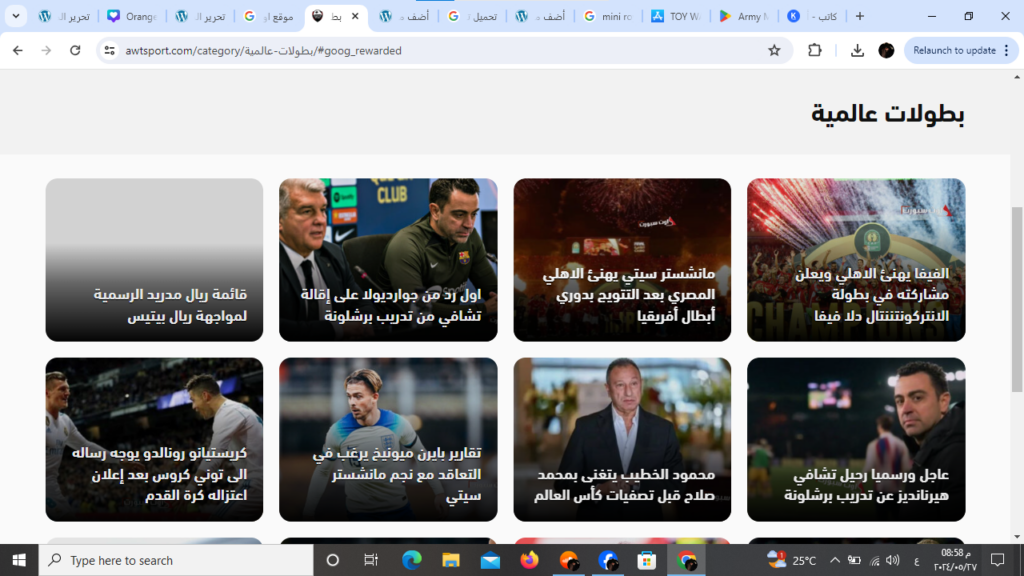Click Relaunch to update button
This screenshot has height=576, width=1024.
[x=953, y=50]
